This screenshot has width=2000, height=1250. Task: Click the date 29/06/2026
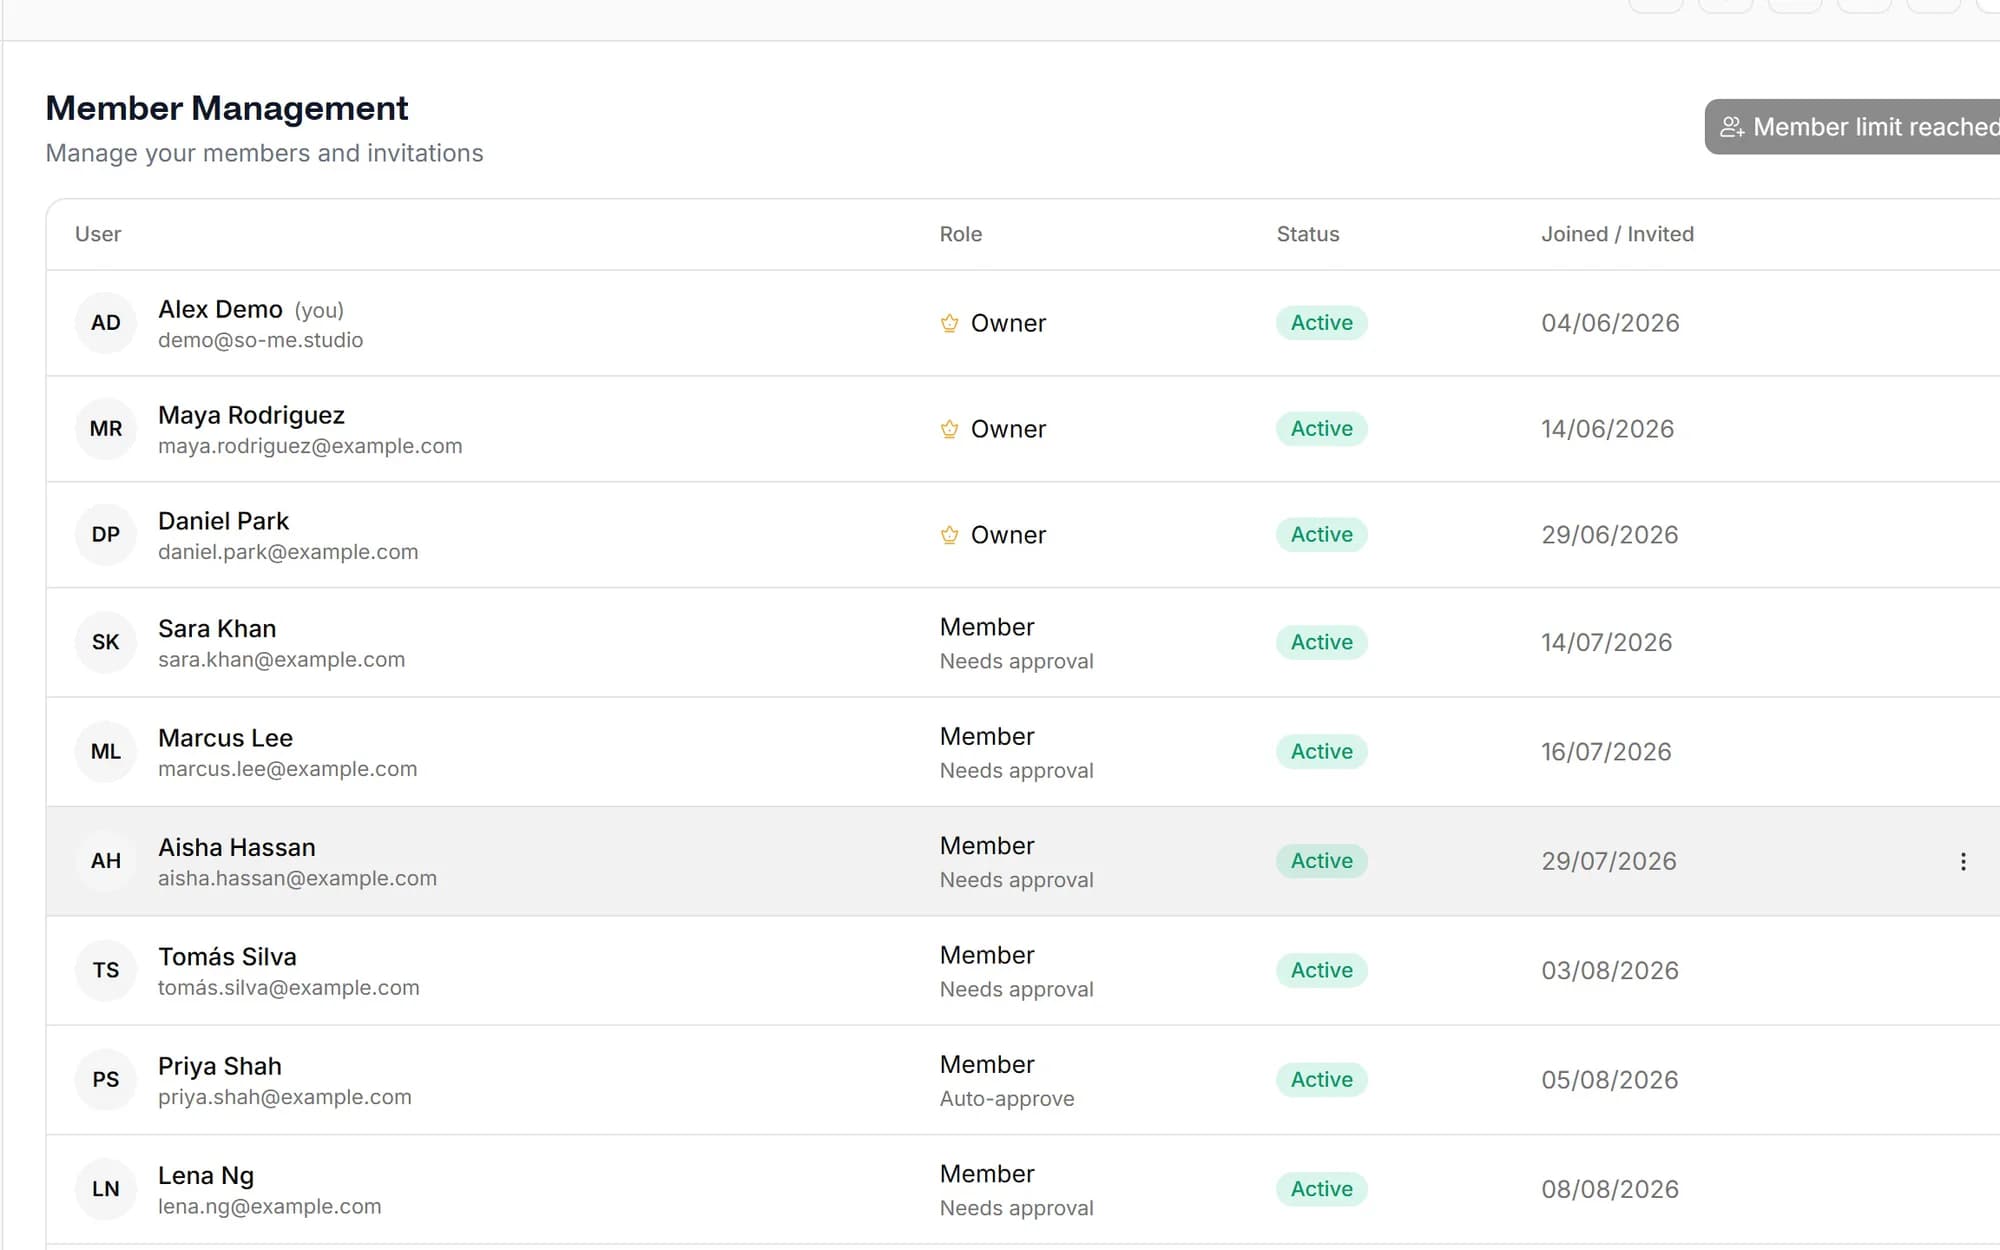pos(1610,535)
